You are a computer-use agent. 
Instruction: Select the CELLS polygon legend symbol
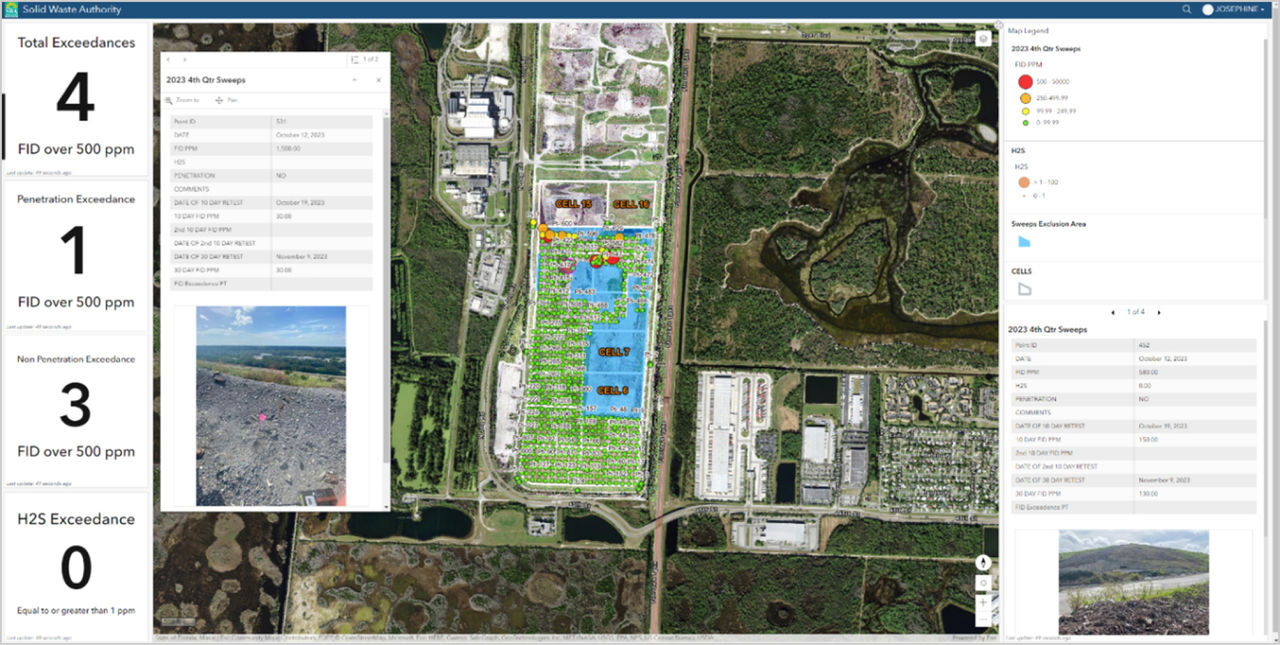tap(1023, 288)
